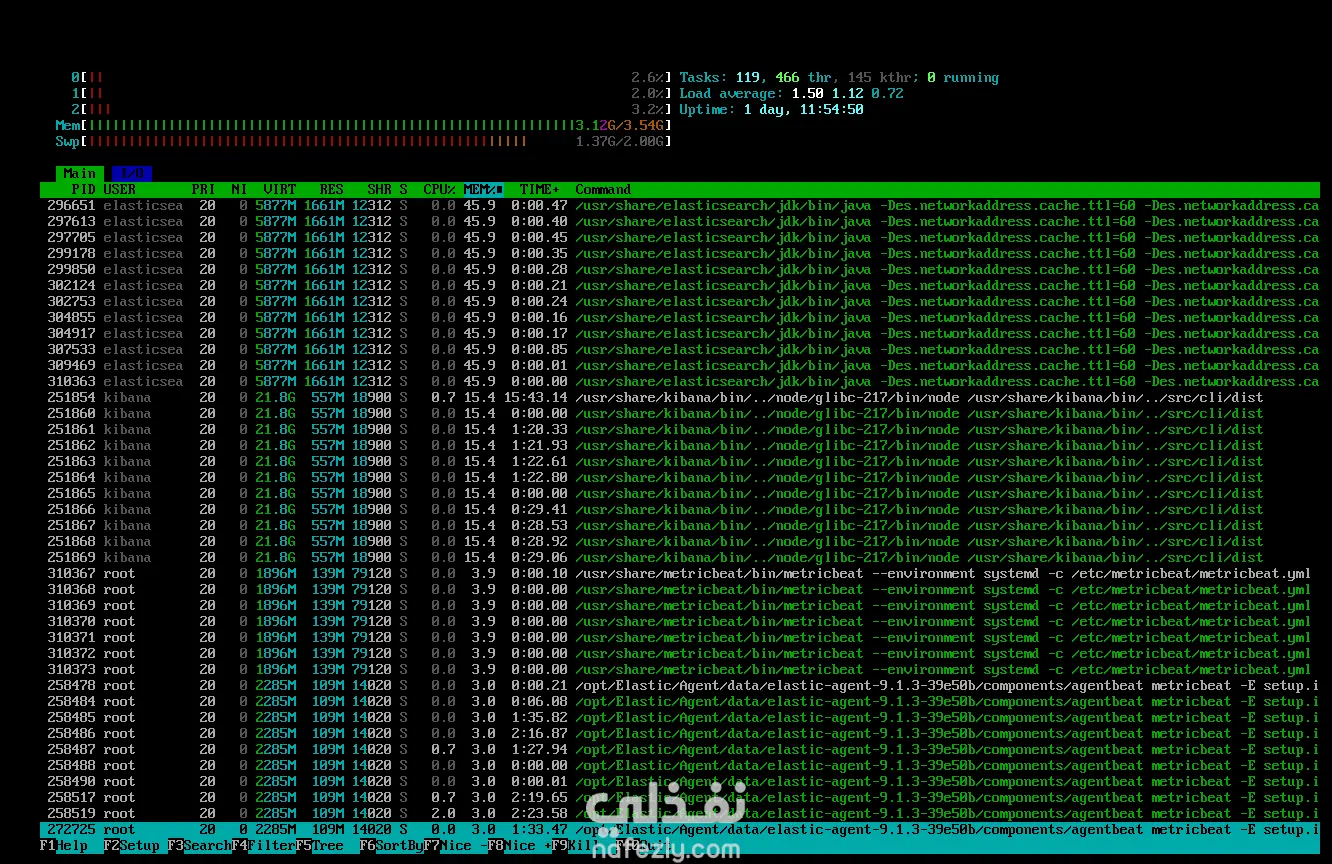Select elasticsearch process PID 297613
This screenshot has width=1332, height=864.
680,221
